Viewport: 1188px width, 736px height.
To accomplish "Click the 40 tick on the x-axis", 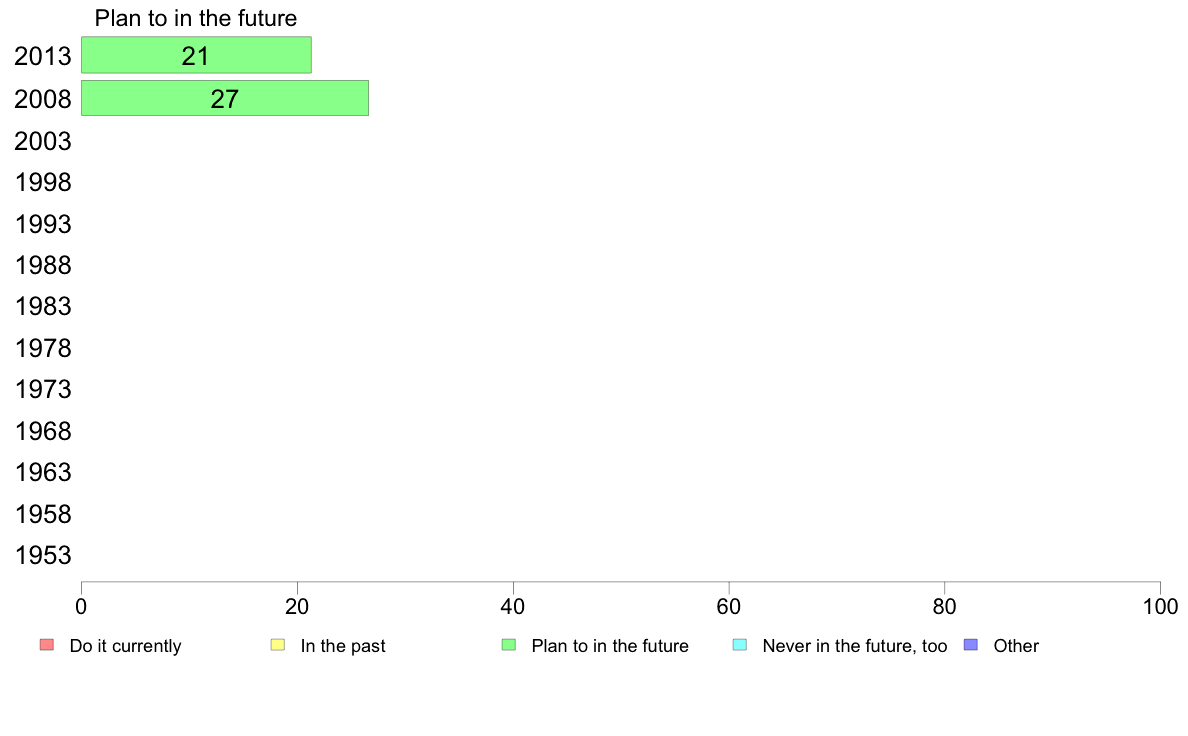I will (x=513, y=606).
